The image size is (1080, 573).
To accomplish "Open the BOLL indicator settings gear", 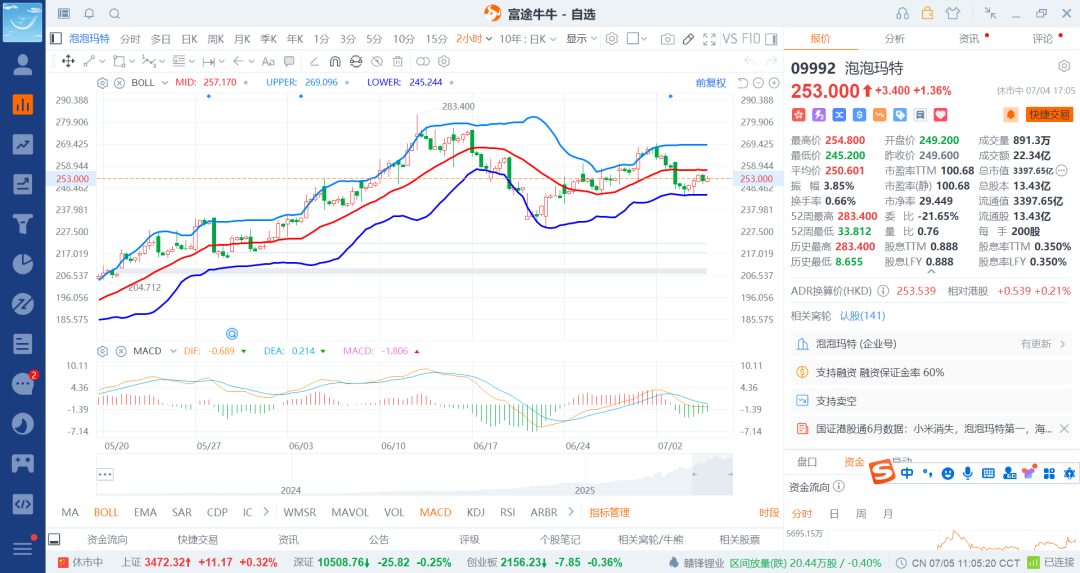I will pos(103,83).
